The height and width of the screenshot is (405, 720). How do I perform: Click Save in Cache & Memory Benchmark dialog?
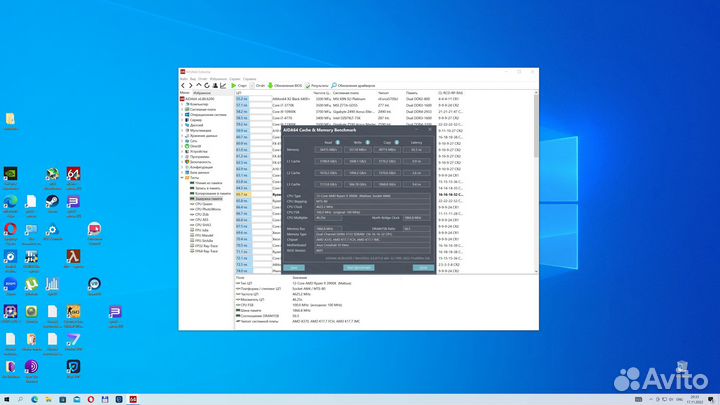[x=294, y=268]
